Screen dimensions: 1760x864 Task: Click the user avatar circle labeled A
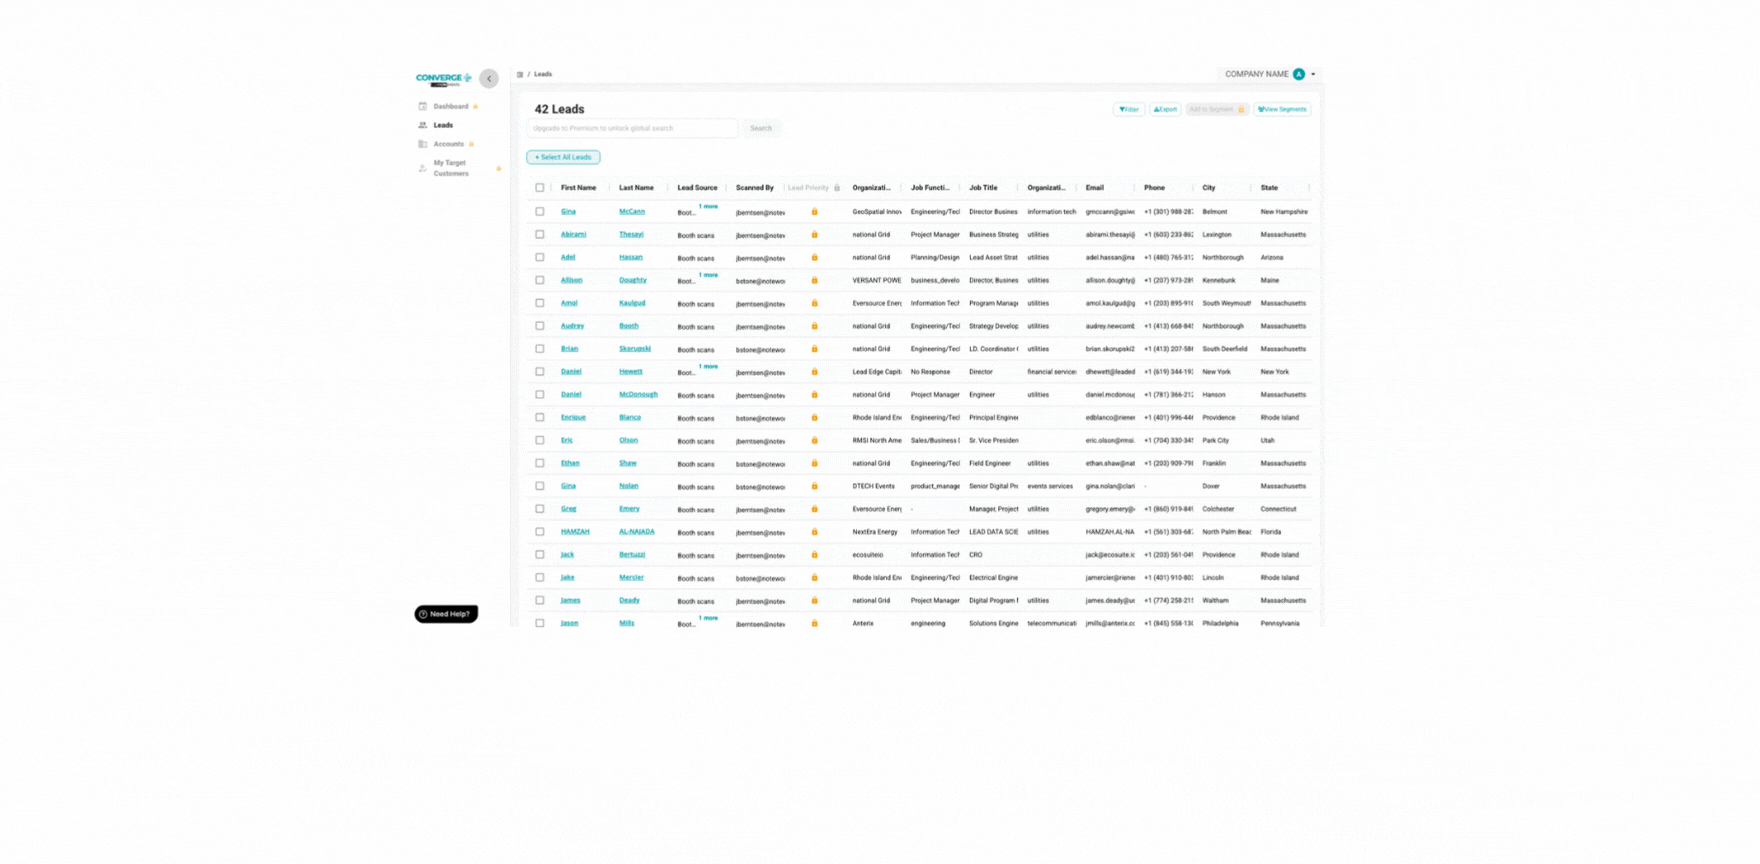[1298, 74]
